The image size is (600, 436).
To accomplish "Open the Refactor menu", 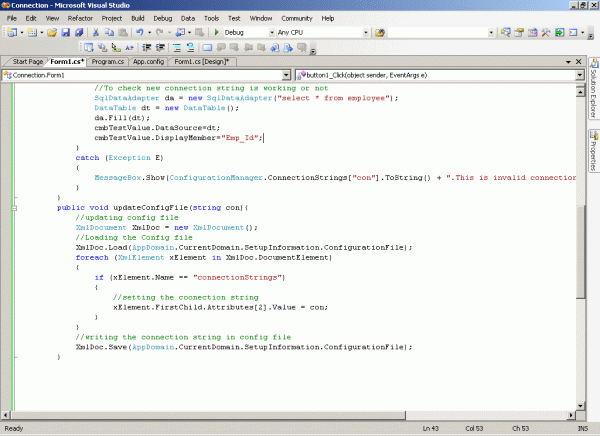I will 80,18.
